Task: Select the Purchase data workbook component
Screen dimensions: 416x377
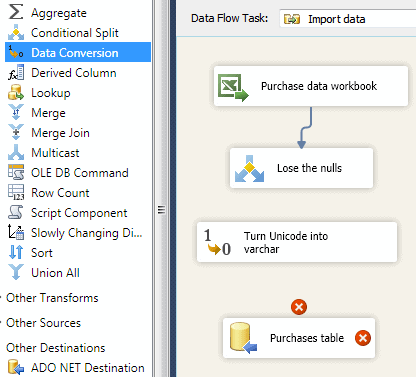Action: tap(311, 86)
